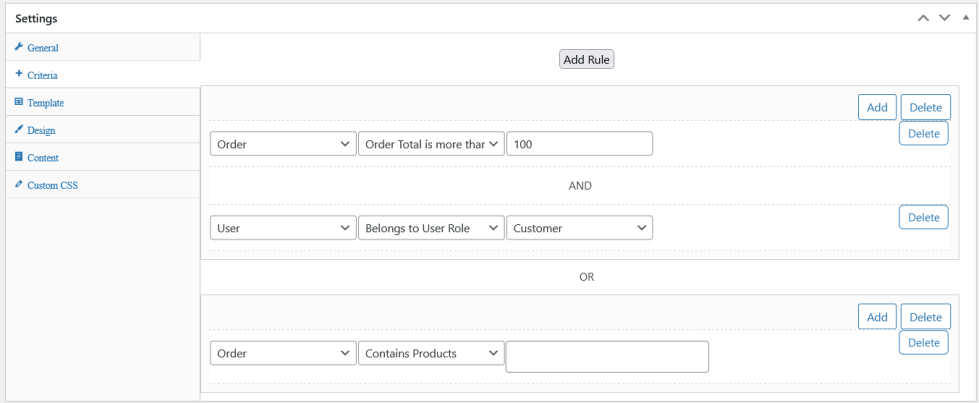This screenshot has height=403, width=979.
Task: Expand the 'Contains Products' dropdown
Action: (x=430, y=353)
